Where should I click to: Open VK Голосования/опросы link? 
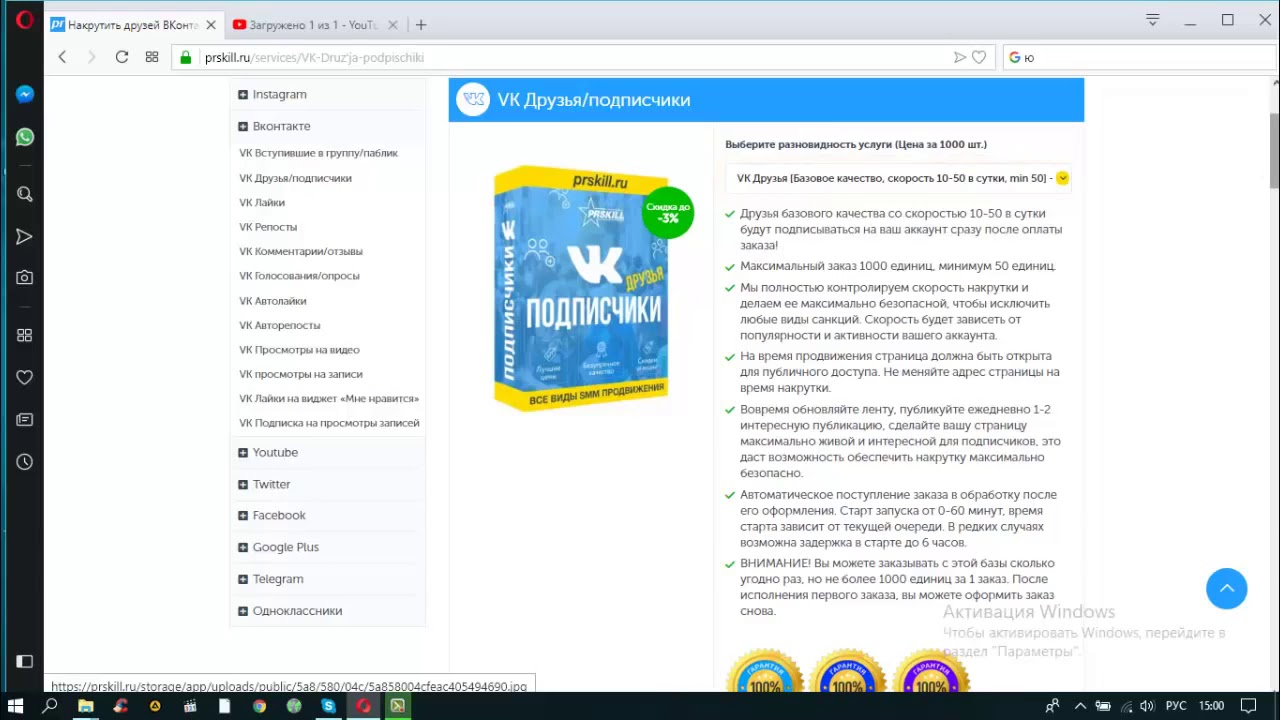coord(299,276)
